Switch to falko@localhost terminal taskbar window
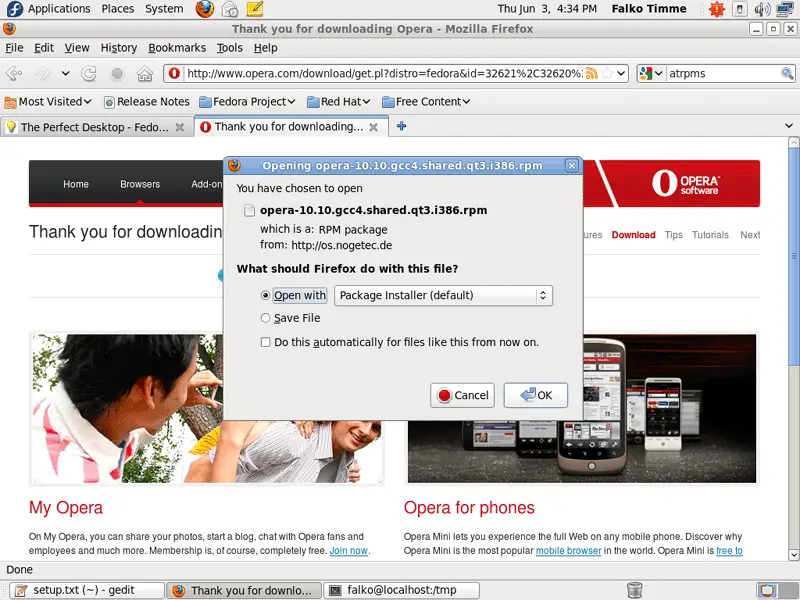Screen dimensions: 800x600 (x=402, y=590)
